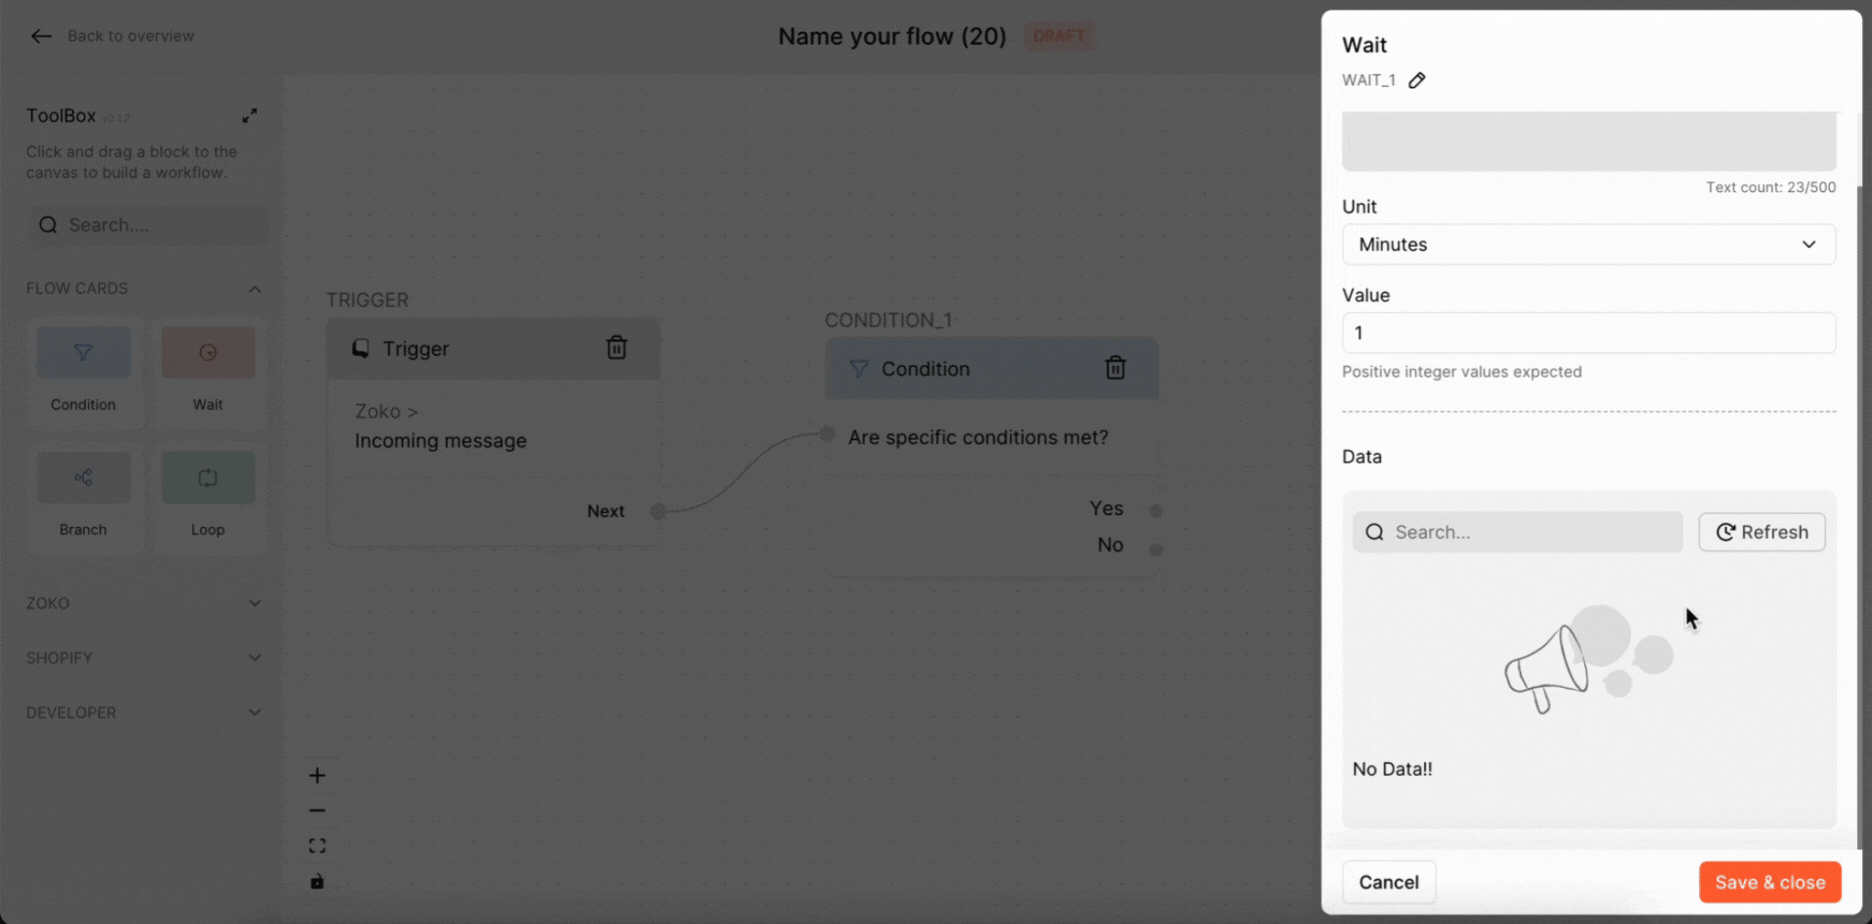Select the Branch flow card icon
The image size is (1872, 924).
83,477
